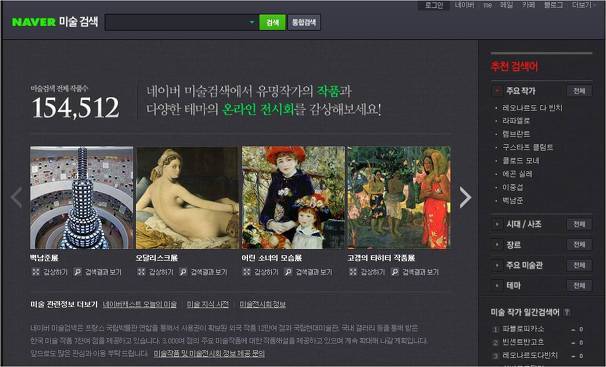The width and height of the screenshot is (606, 367).
Task: Show next exhibitions with right arrow
Action: (x=465, y=197)
